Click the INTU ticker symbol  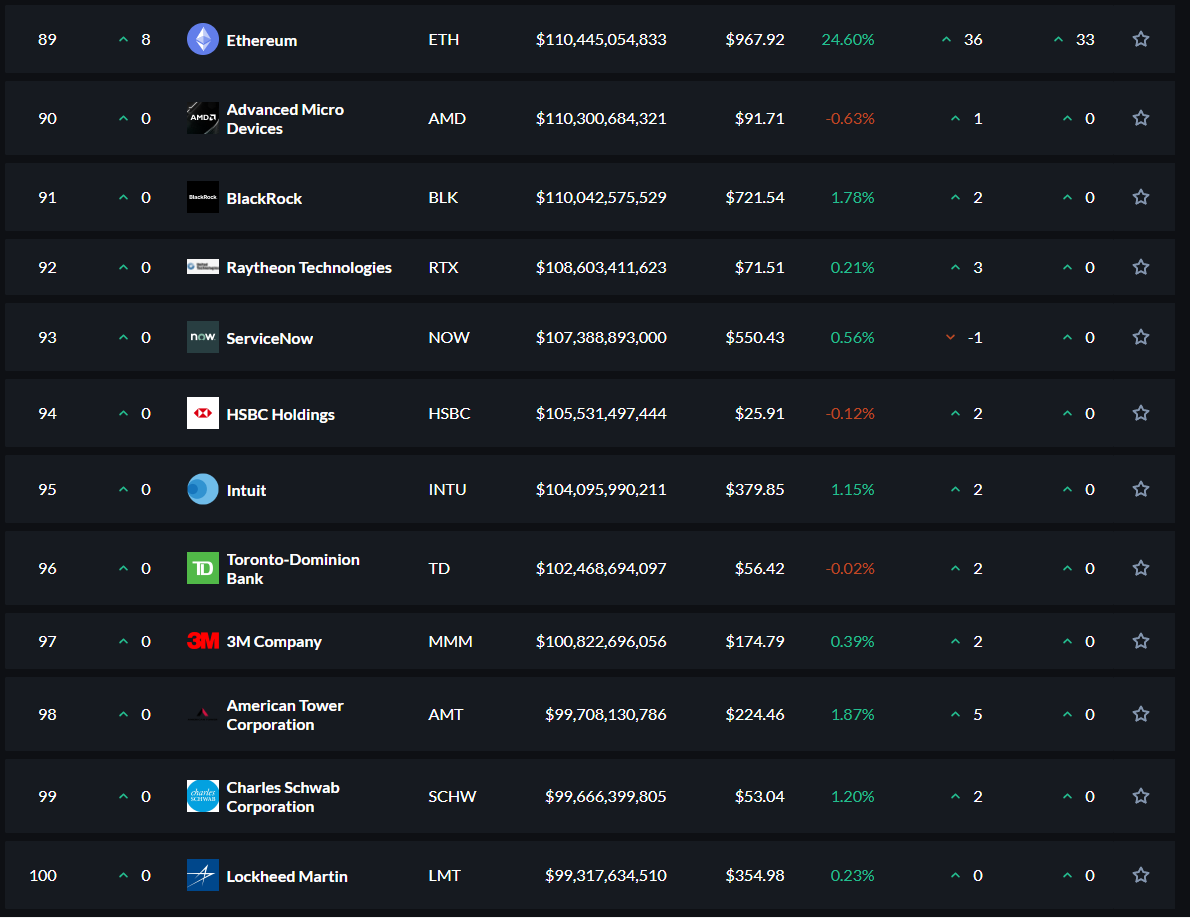tap(447, 489)
